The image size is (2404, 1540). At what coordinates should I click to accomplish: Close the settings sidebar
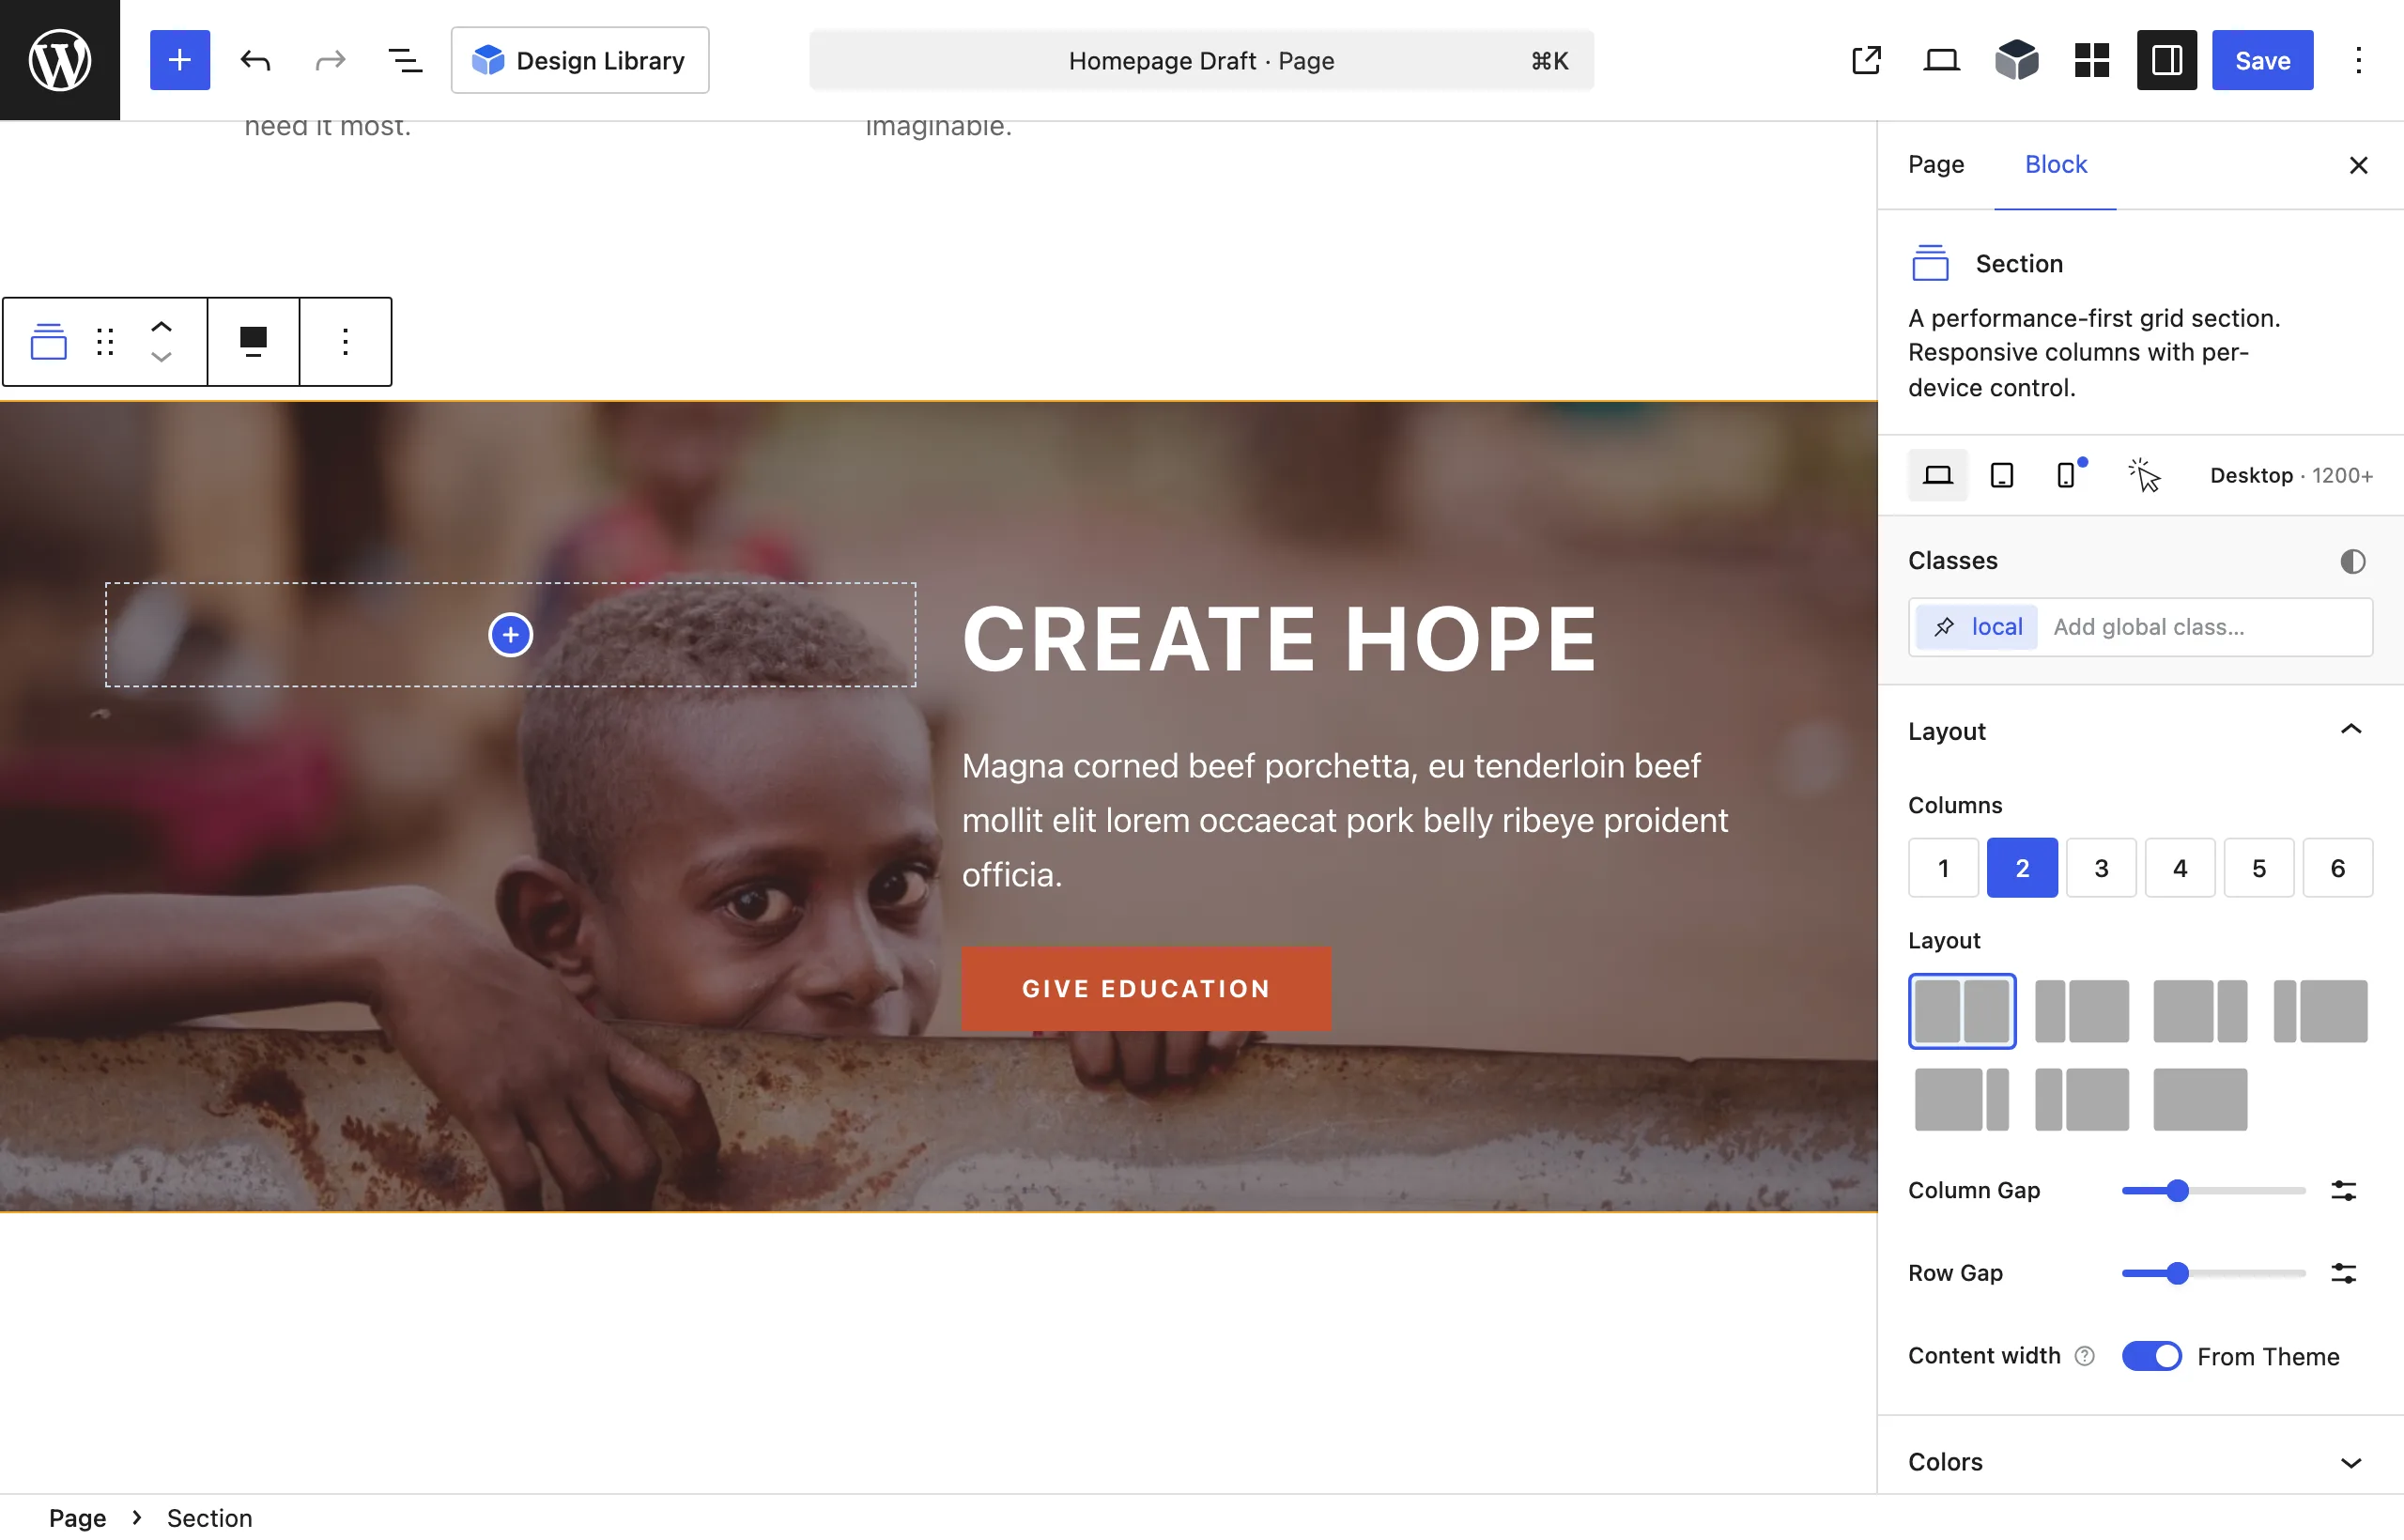(x=2358, y=165)
